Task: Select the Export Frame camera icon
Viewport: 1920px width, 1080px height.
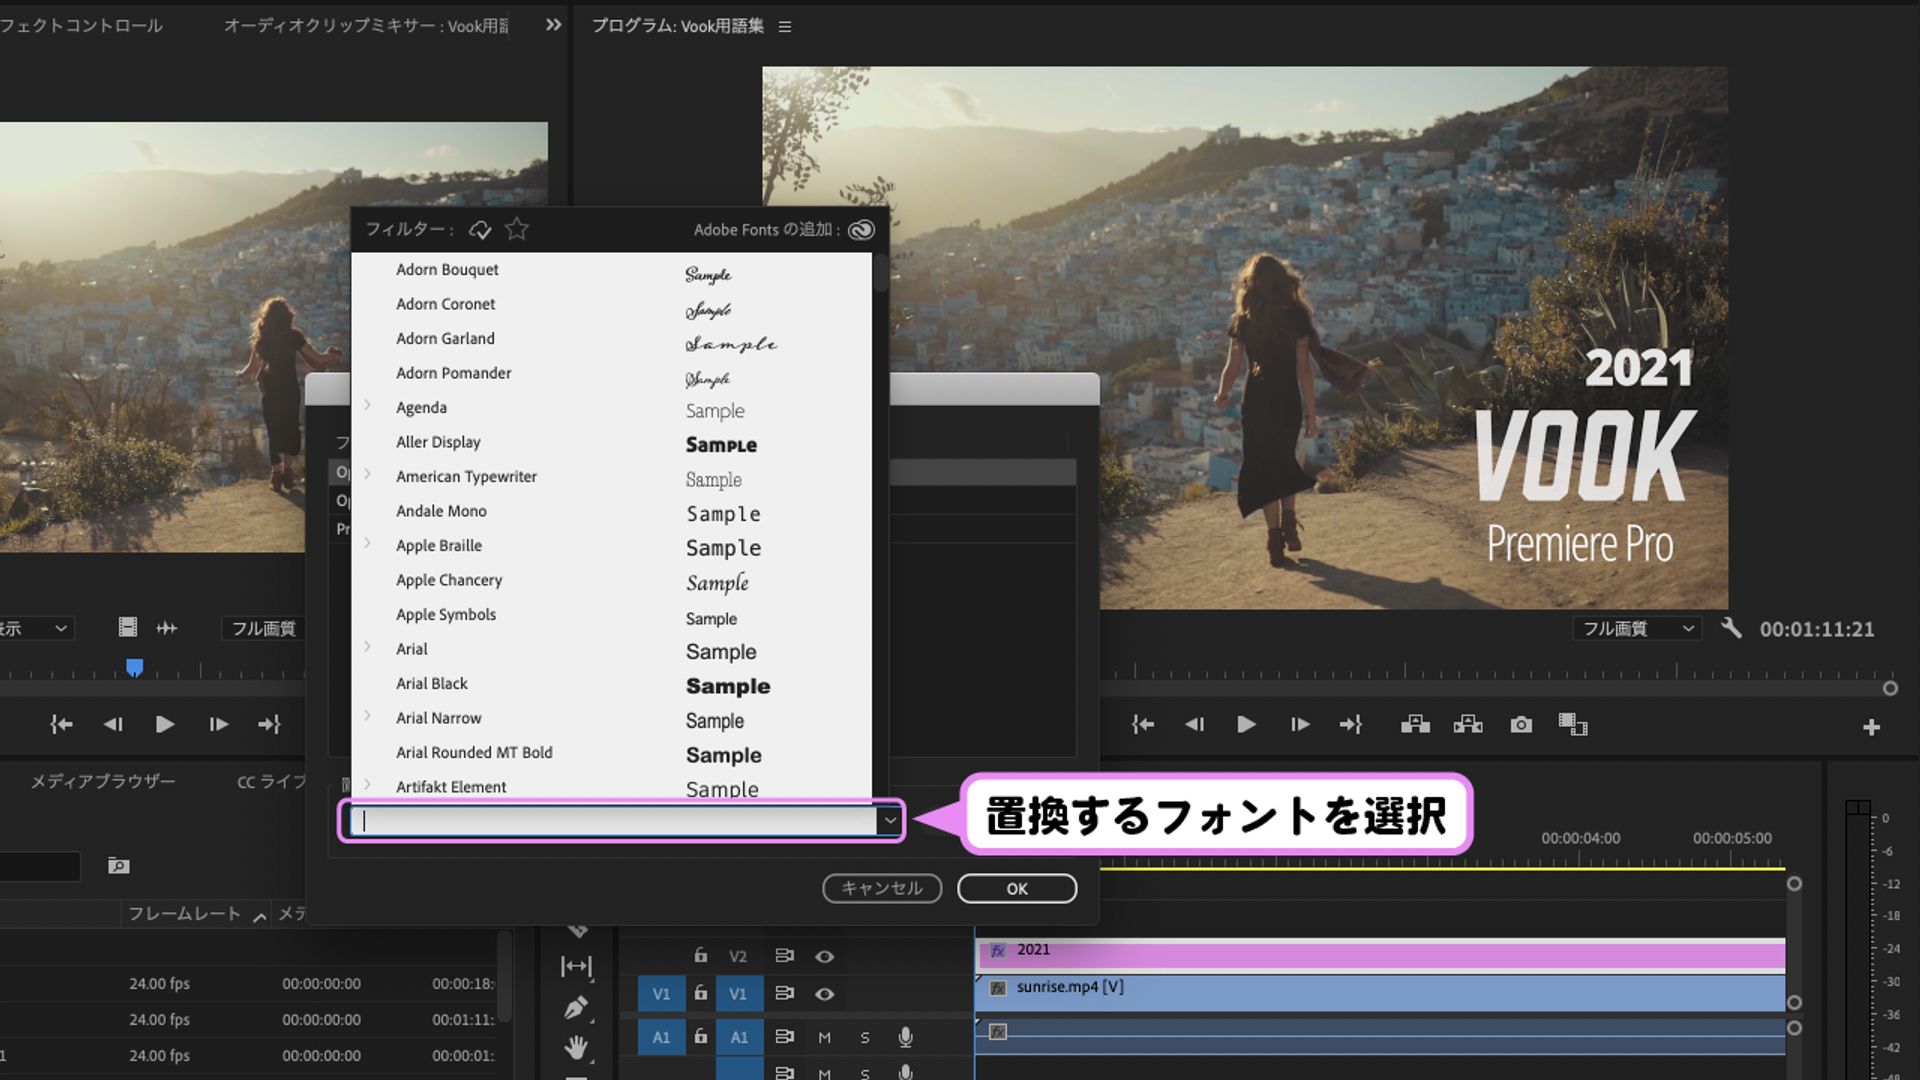Action: tap(1521, 724)
